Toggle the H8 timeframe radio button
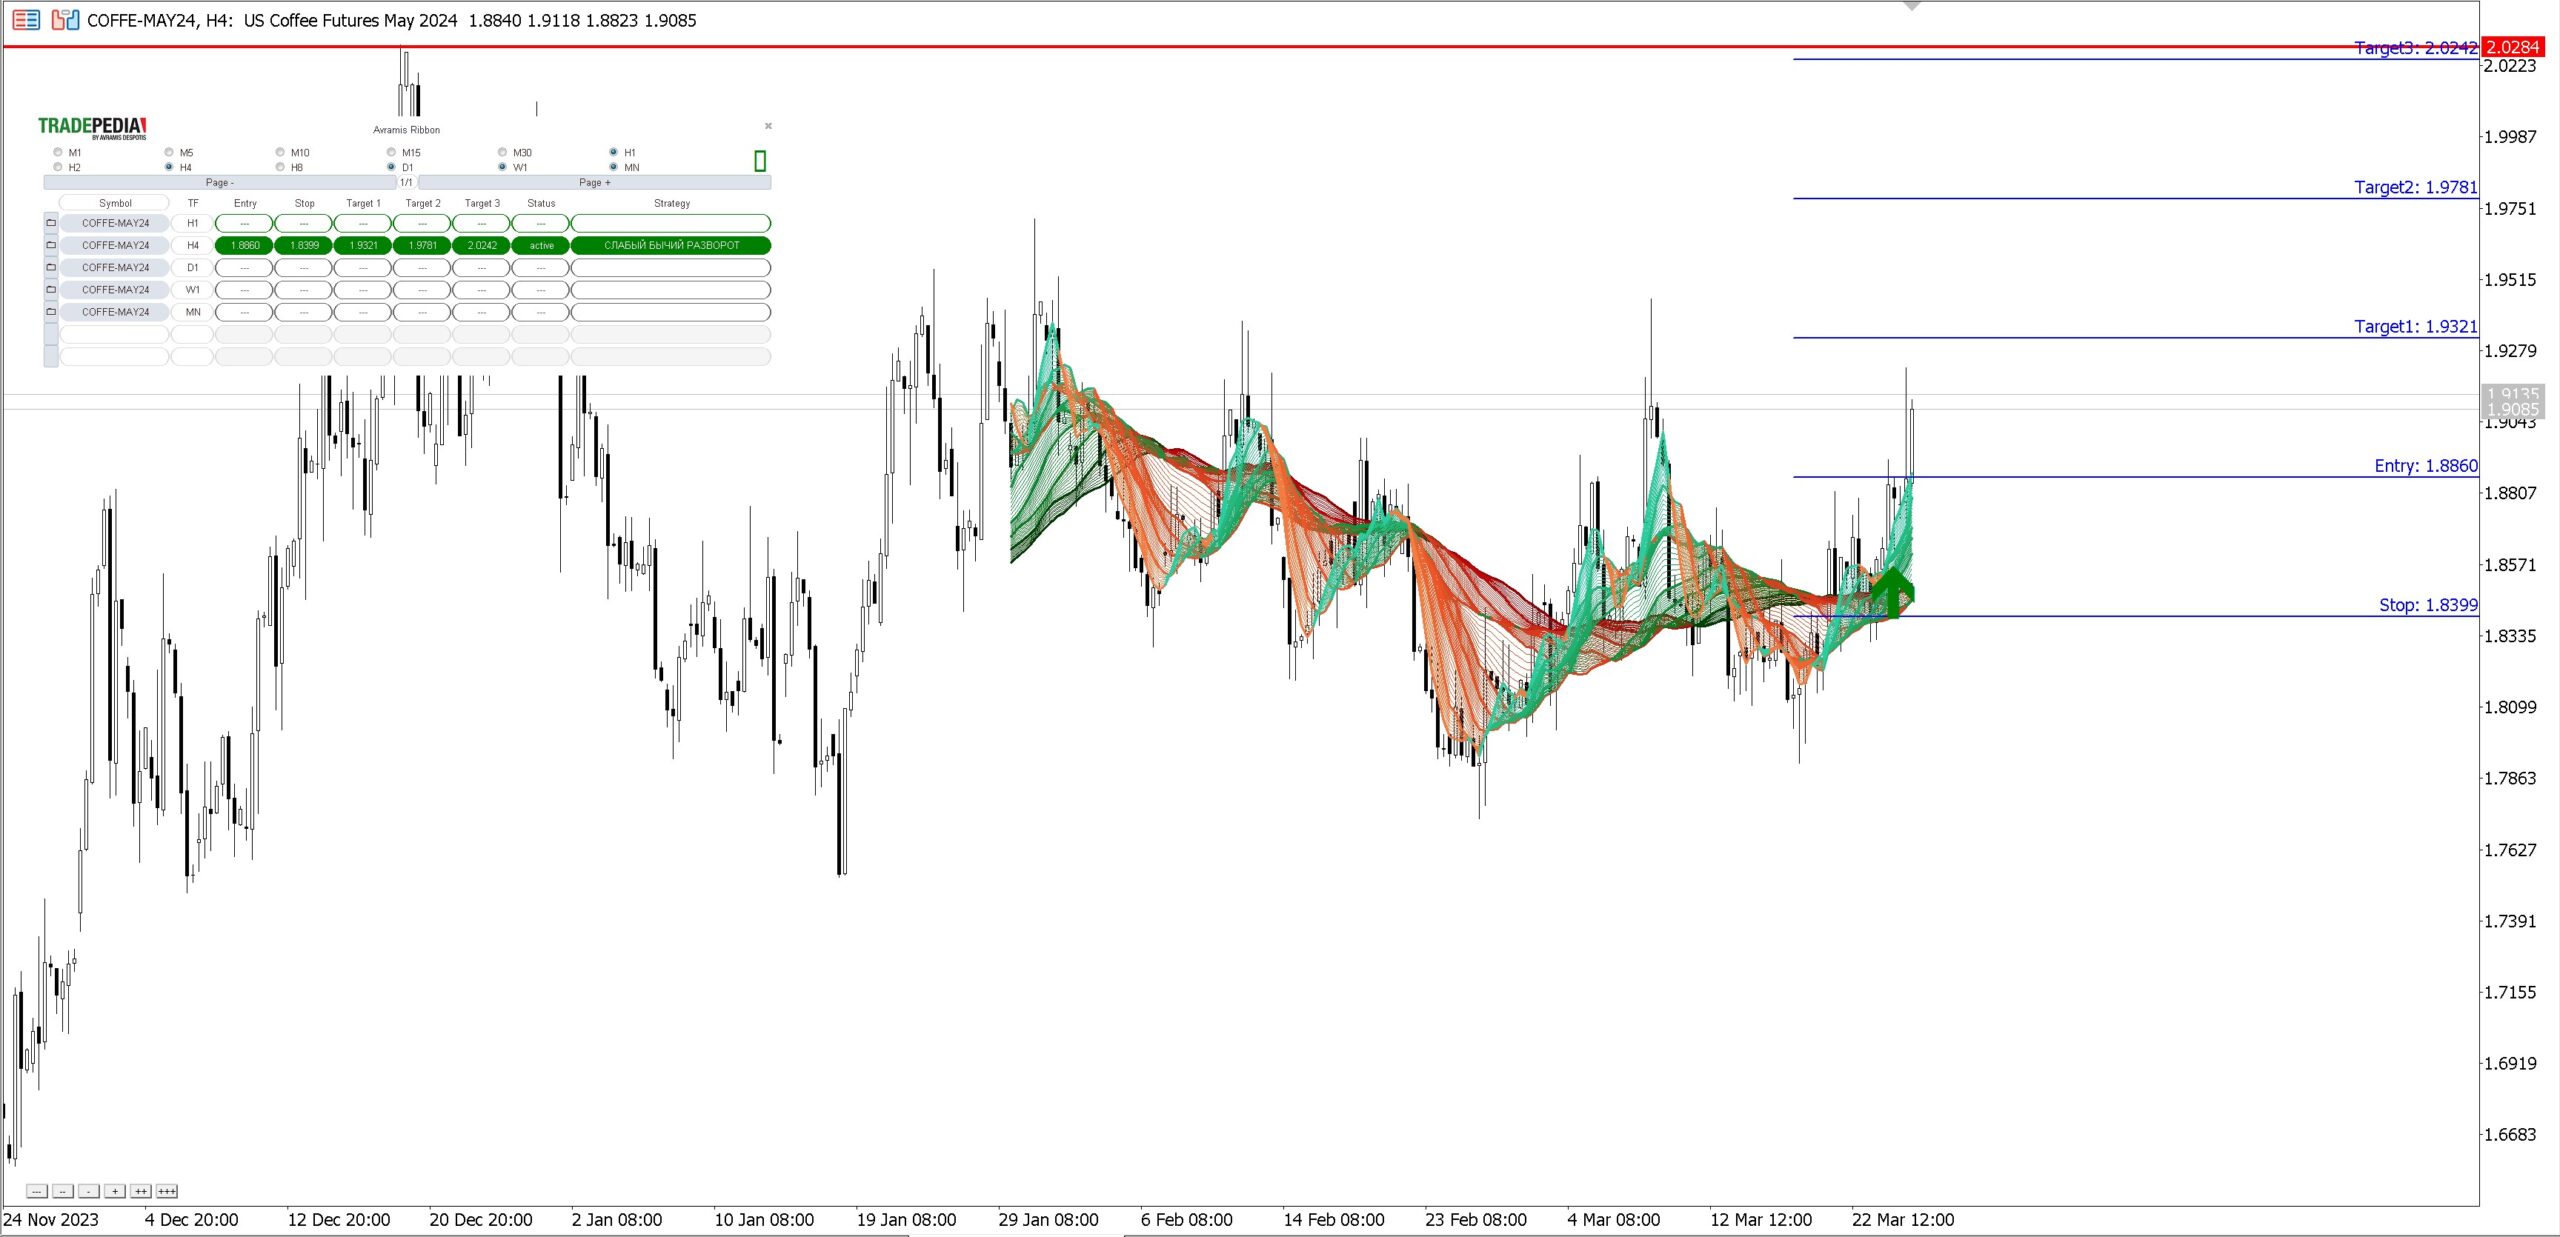 pyautogui.click(x=280, y=167)
